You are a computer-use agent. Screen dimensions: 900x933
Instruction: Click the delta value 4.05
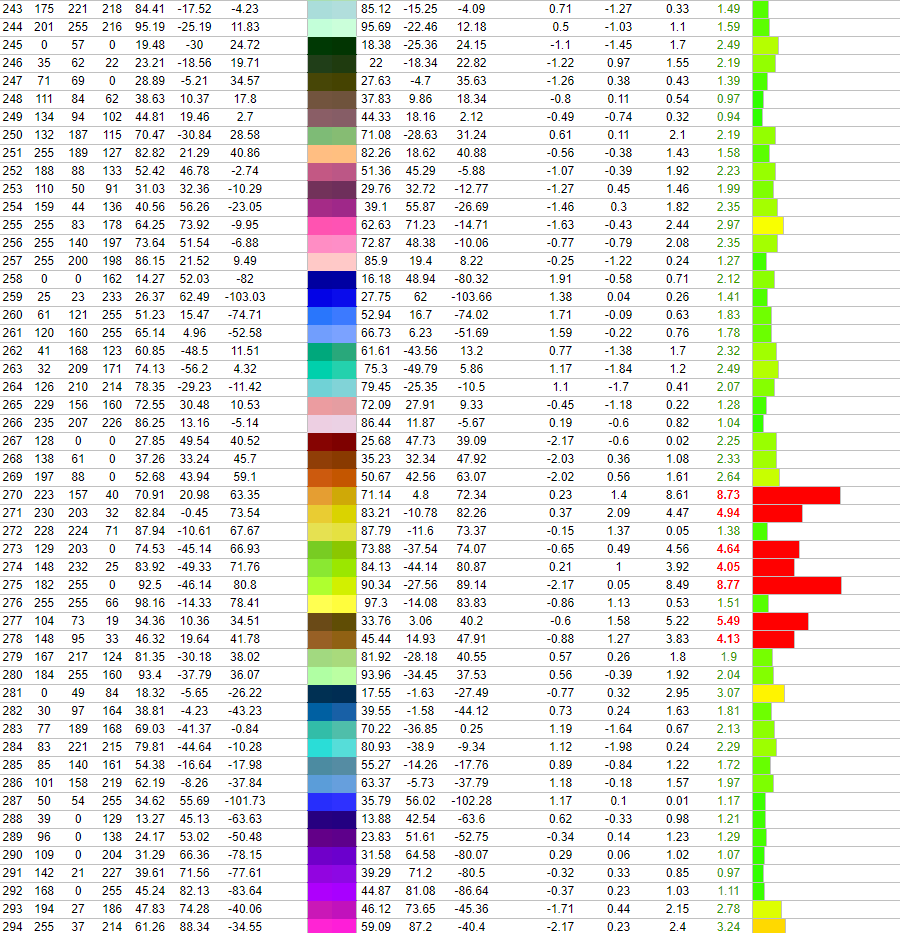(728, 567)
